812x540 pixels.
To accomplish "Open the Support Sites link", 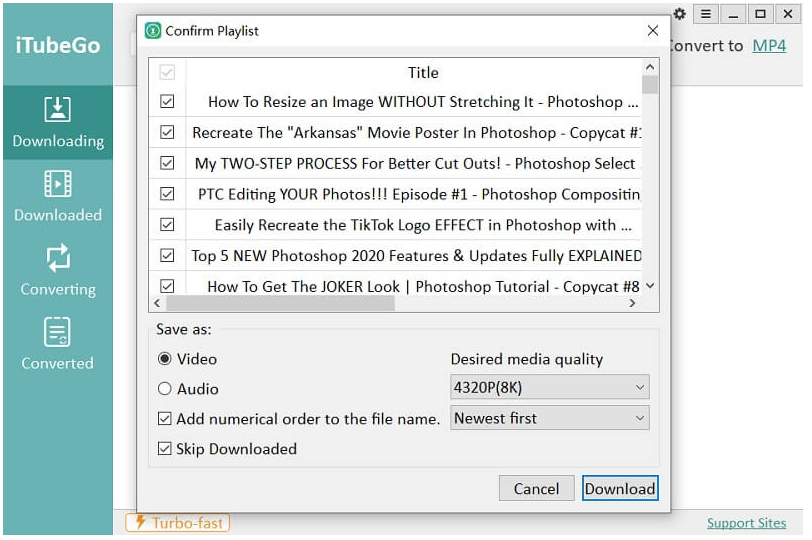I will (746, 523).
